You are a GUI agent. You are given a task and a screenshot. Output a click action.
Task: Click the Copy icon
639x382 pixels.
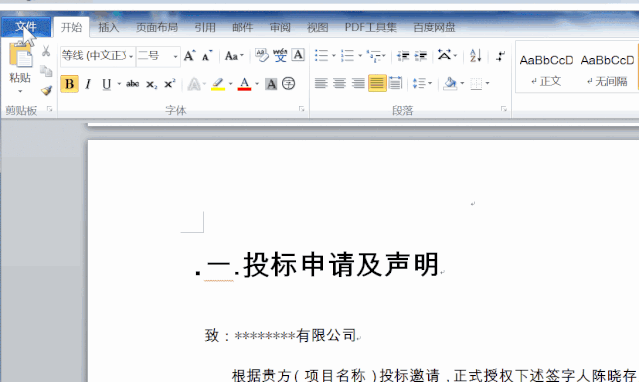46,71
